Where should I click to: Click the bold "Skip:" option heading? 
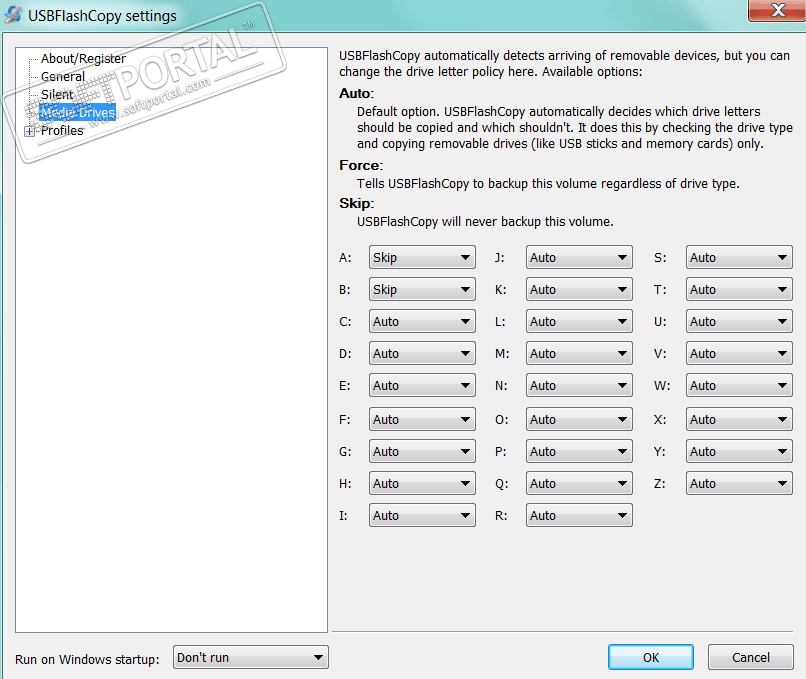click(x=356, y=204)
